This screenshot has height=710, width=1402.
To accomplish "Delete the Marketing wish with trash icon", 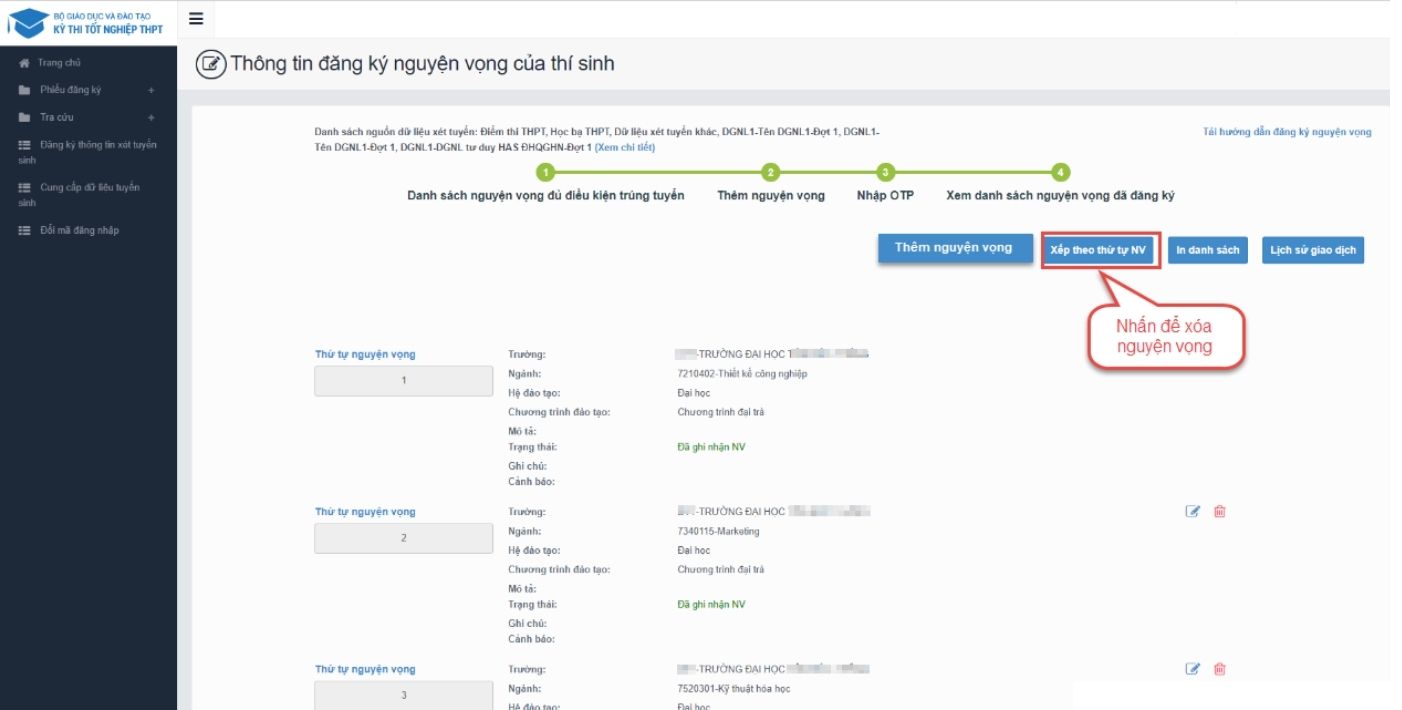I will [x=1219, y=511].
